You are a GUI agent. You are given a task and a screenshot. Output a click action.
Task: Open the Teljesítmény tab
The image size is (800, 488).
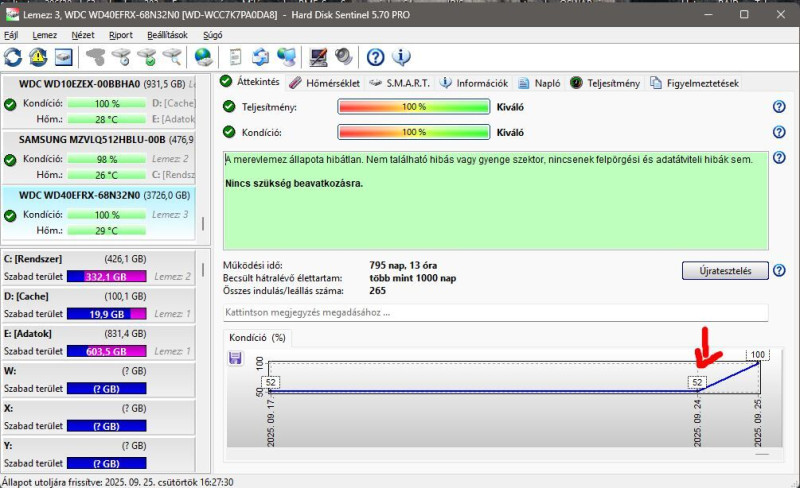pos(605,83)
